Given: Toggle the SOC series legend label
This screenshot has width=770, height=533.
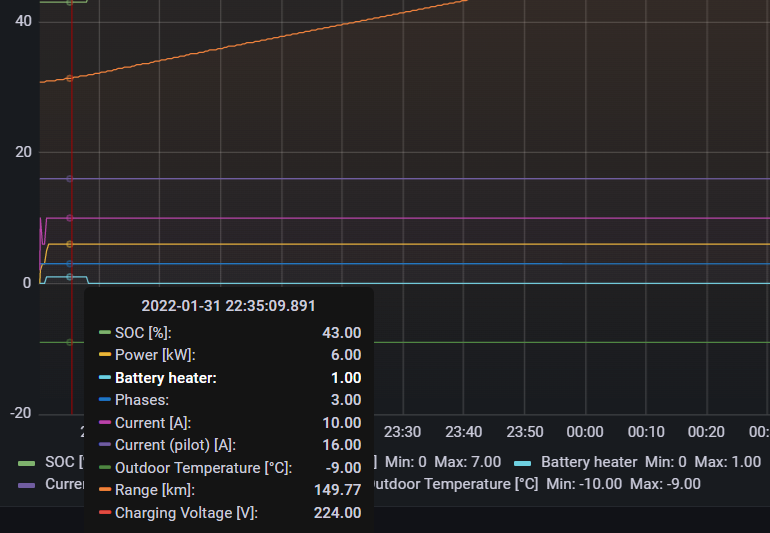Looking at the screenshot, I should [x=62, y=462].
